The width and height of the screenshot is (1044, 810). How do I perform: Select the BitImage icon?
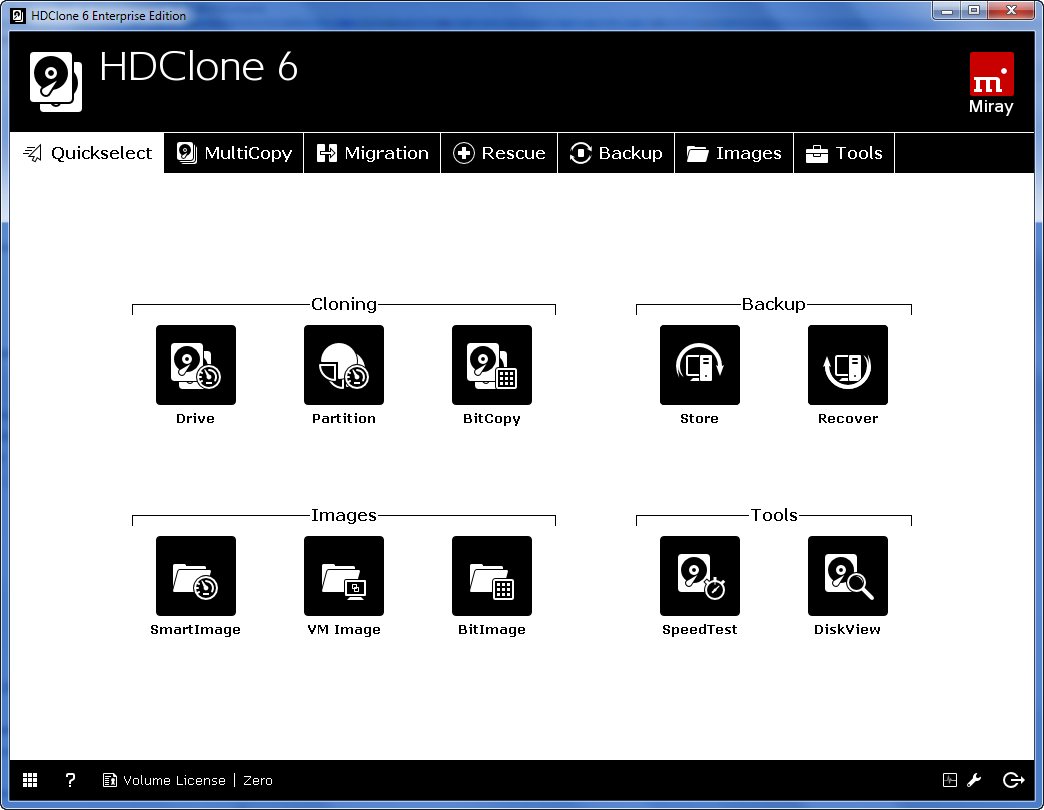point(491,576)
